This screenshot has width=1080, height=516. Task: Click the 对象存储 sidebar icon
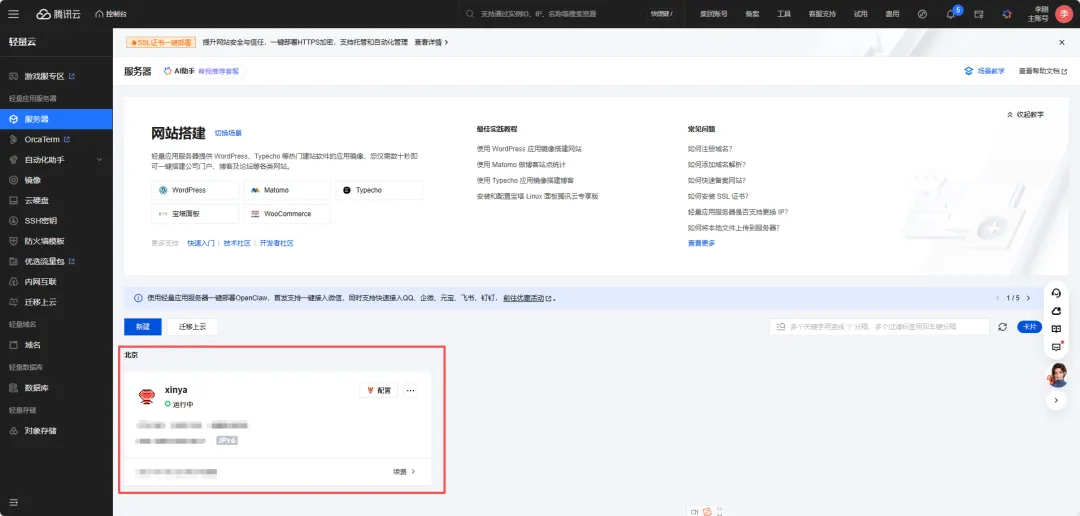13,431
